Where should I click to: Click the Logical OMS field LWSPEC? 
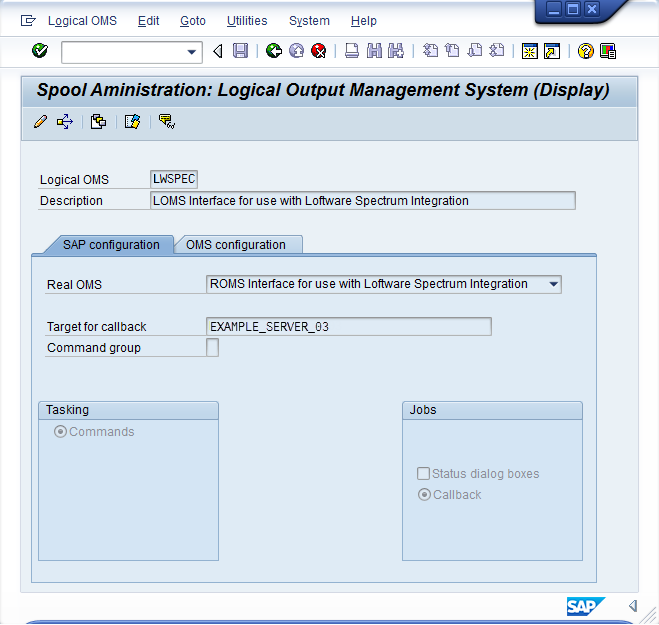tap(174, 179)
